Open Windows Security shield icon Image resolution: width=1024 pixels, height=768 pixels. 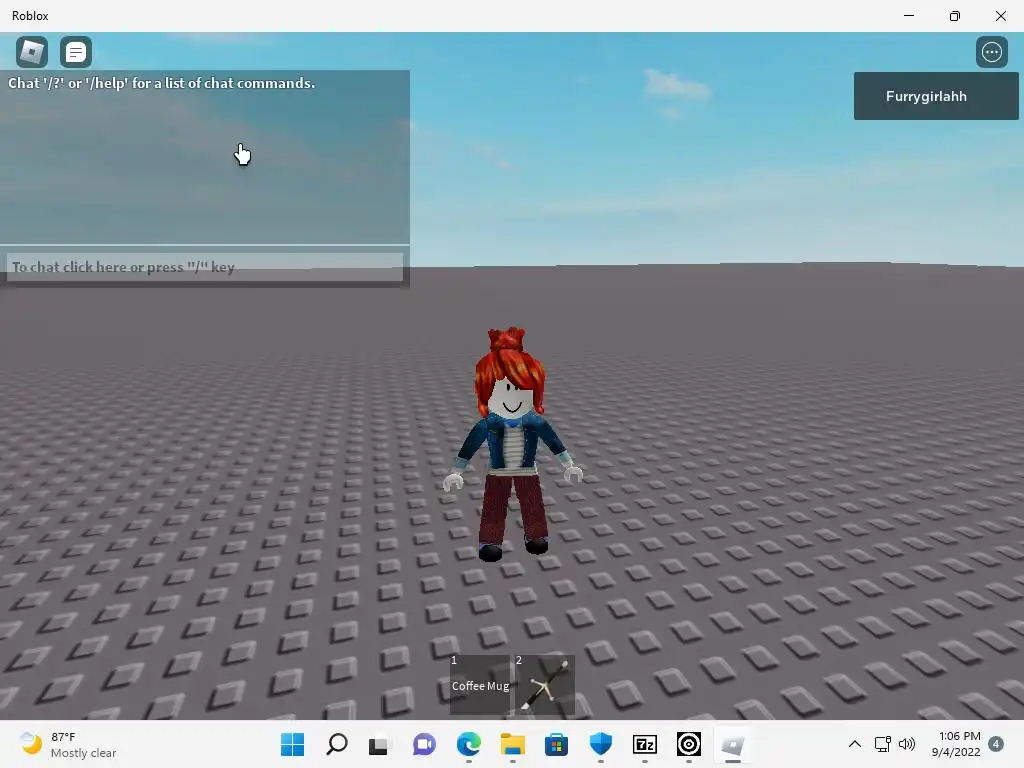tap(600, 744)
